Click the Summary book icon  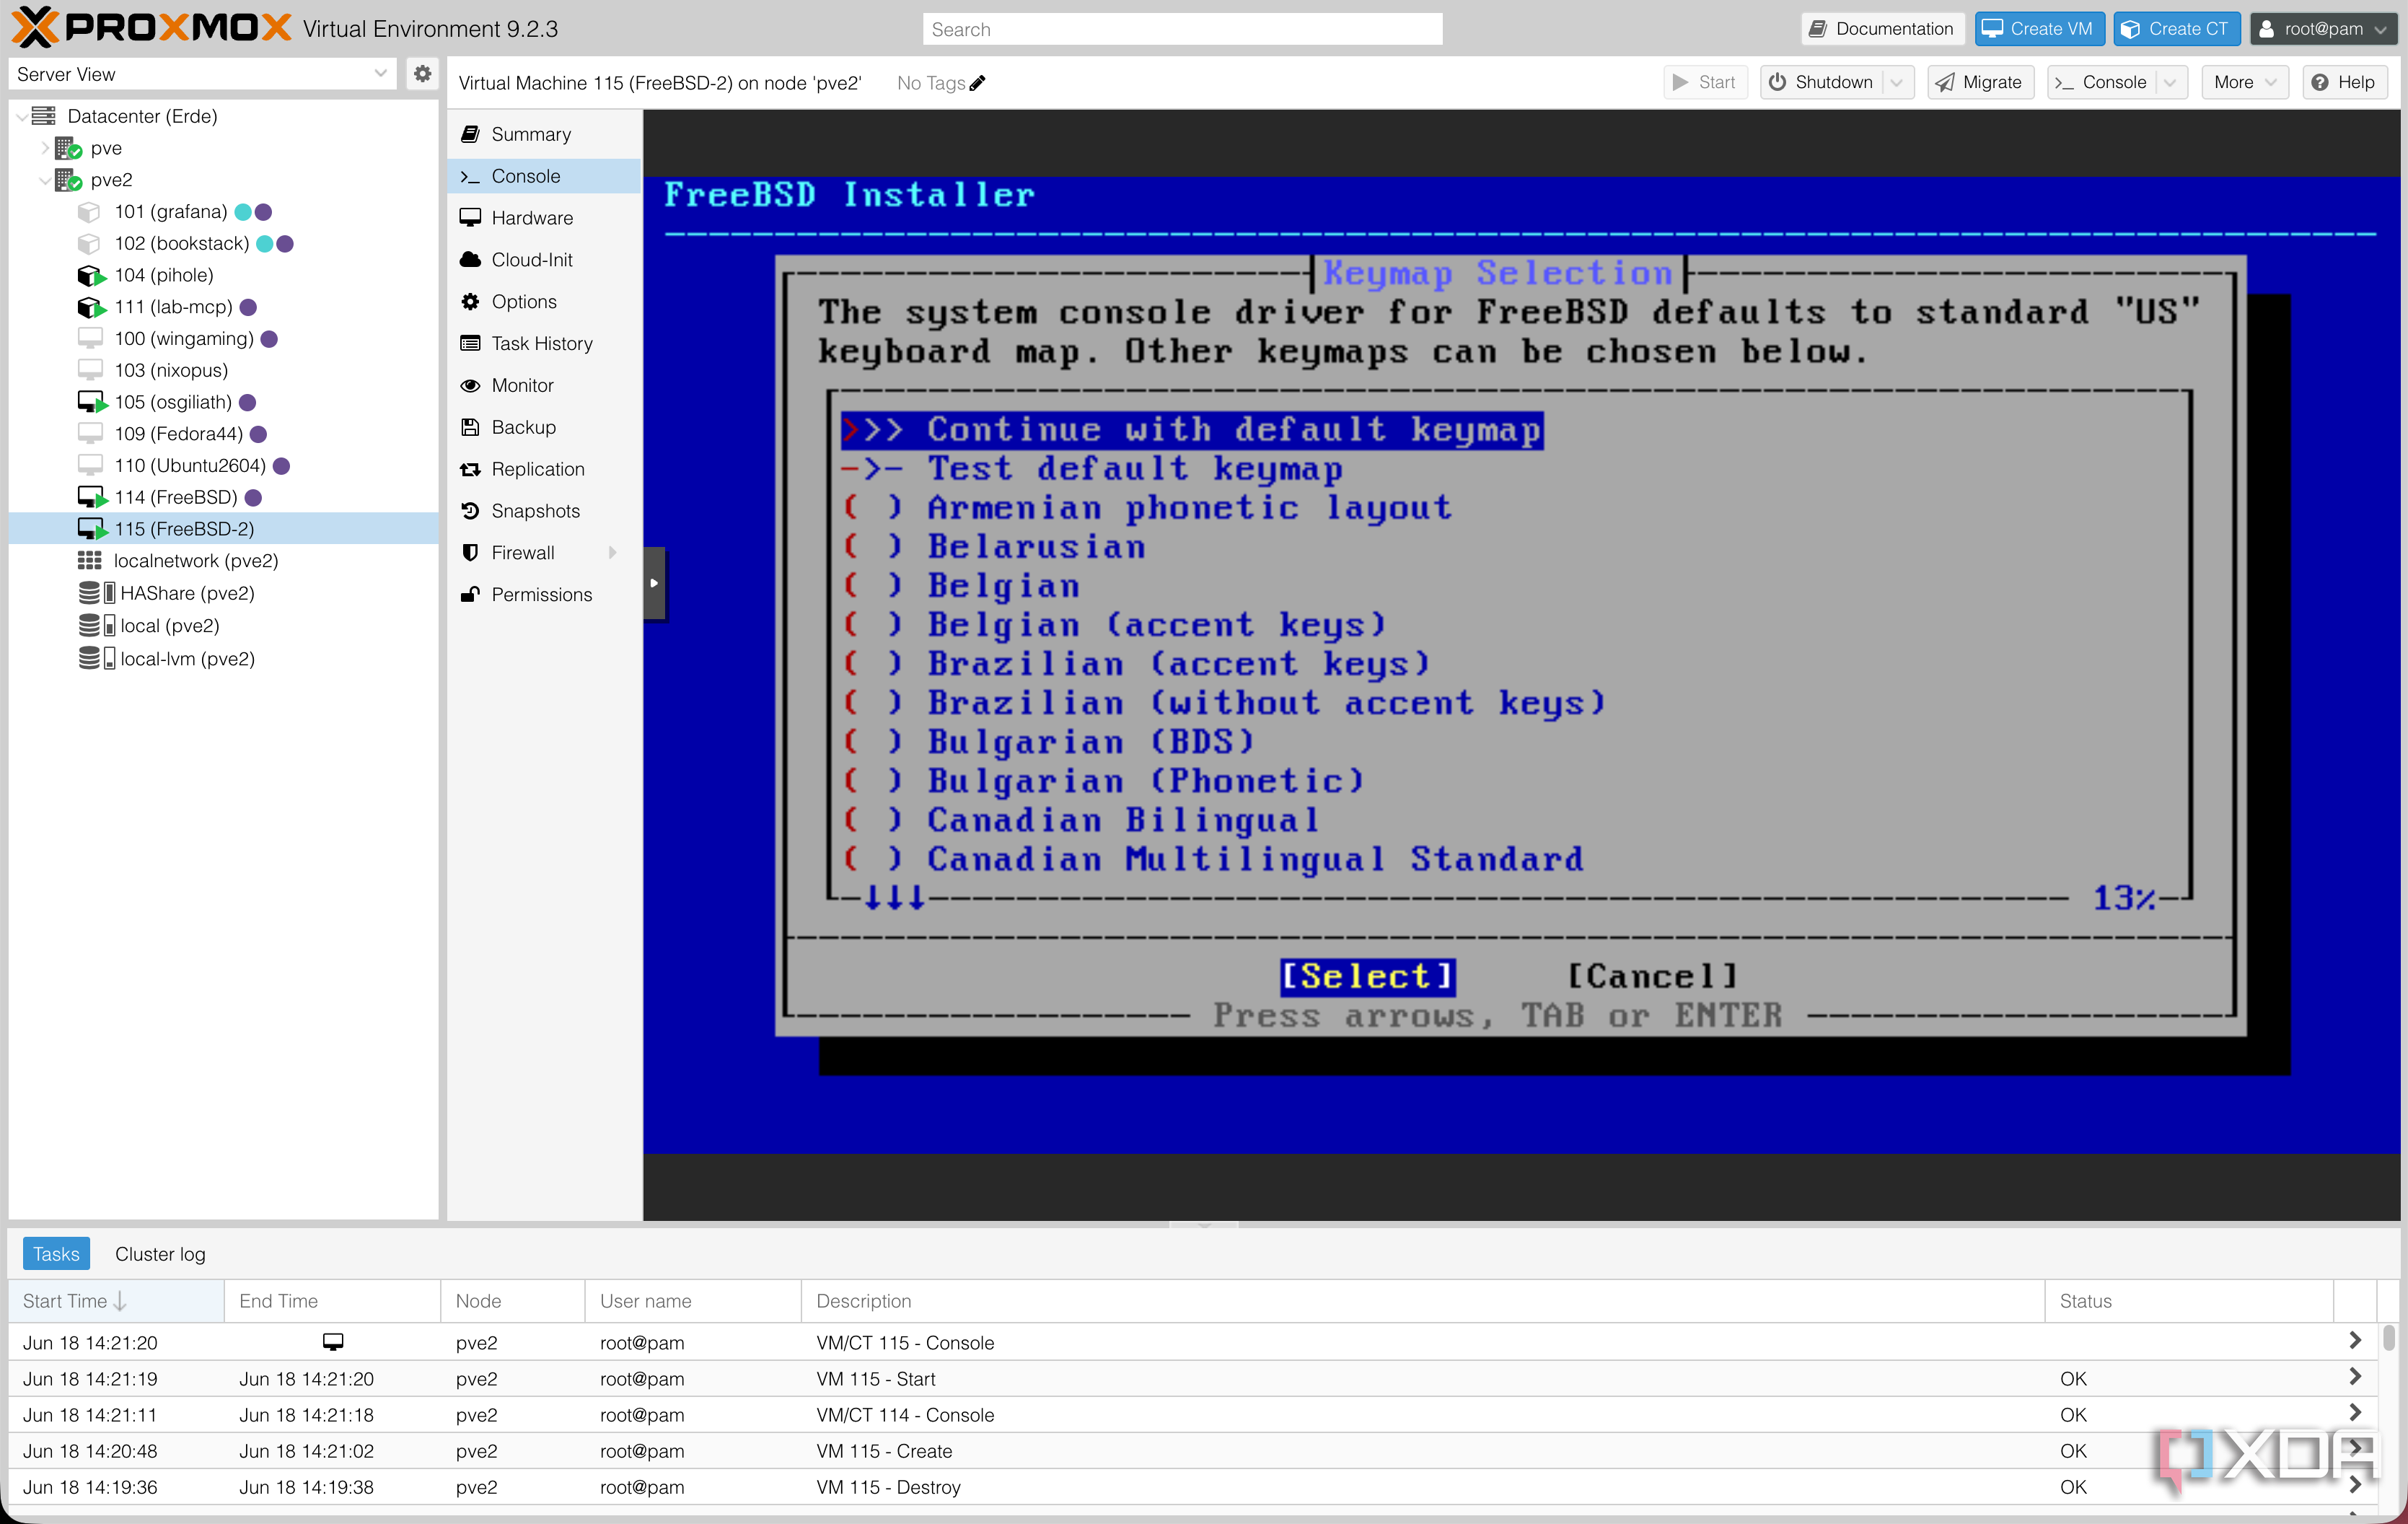(x=470, y=134)
